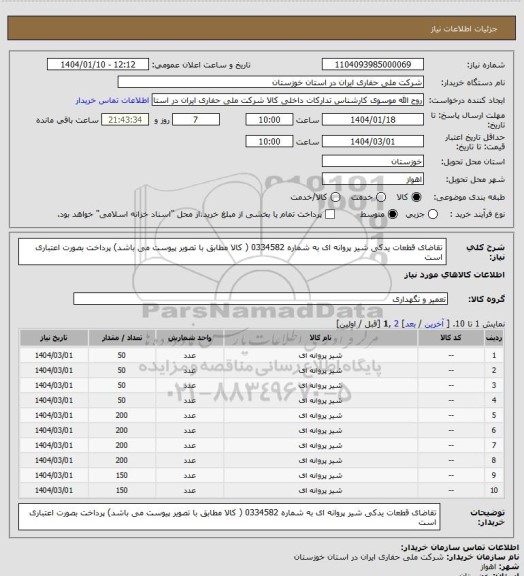
Task: Click the ردیف column header
Action: pos(494,338)
